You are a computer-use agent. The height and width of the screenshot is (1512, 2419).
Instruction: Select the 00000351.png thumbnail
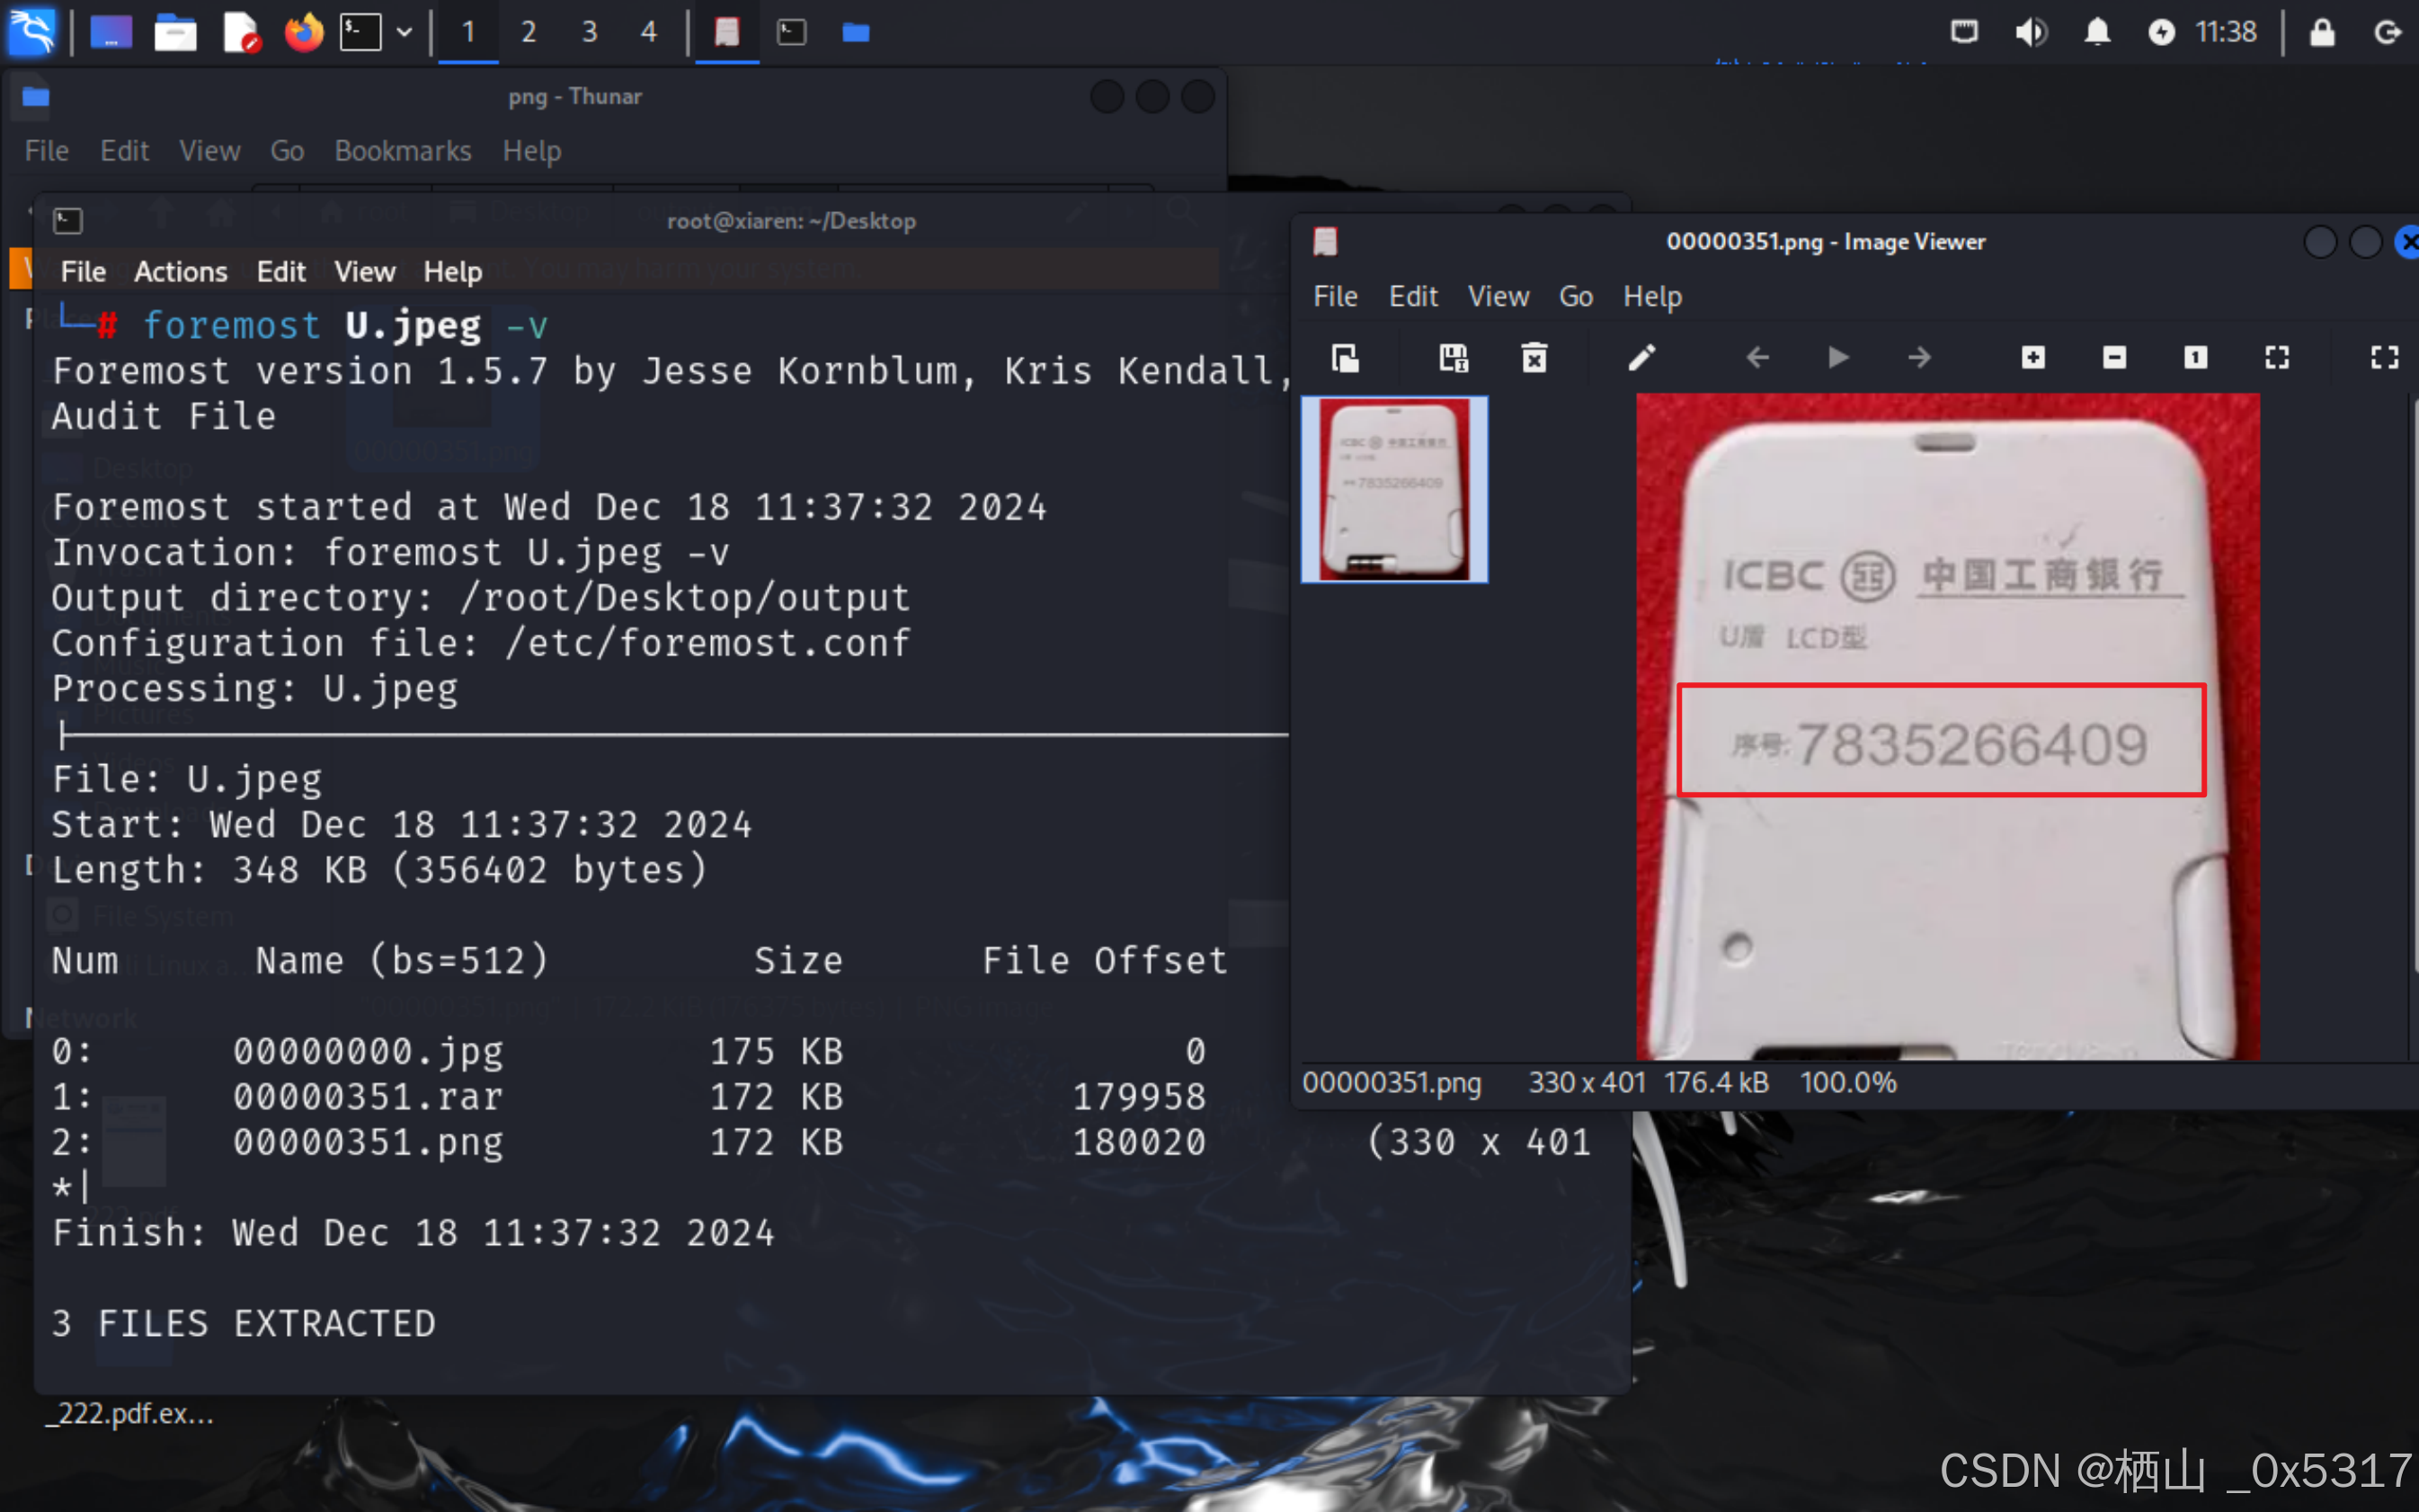coord(1394,489)
